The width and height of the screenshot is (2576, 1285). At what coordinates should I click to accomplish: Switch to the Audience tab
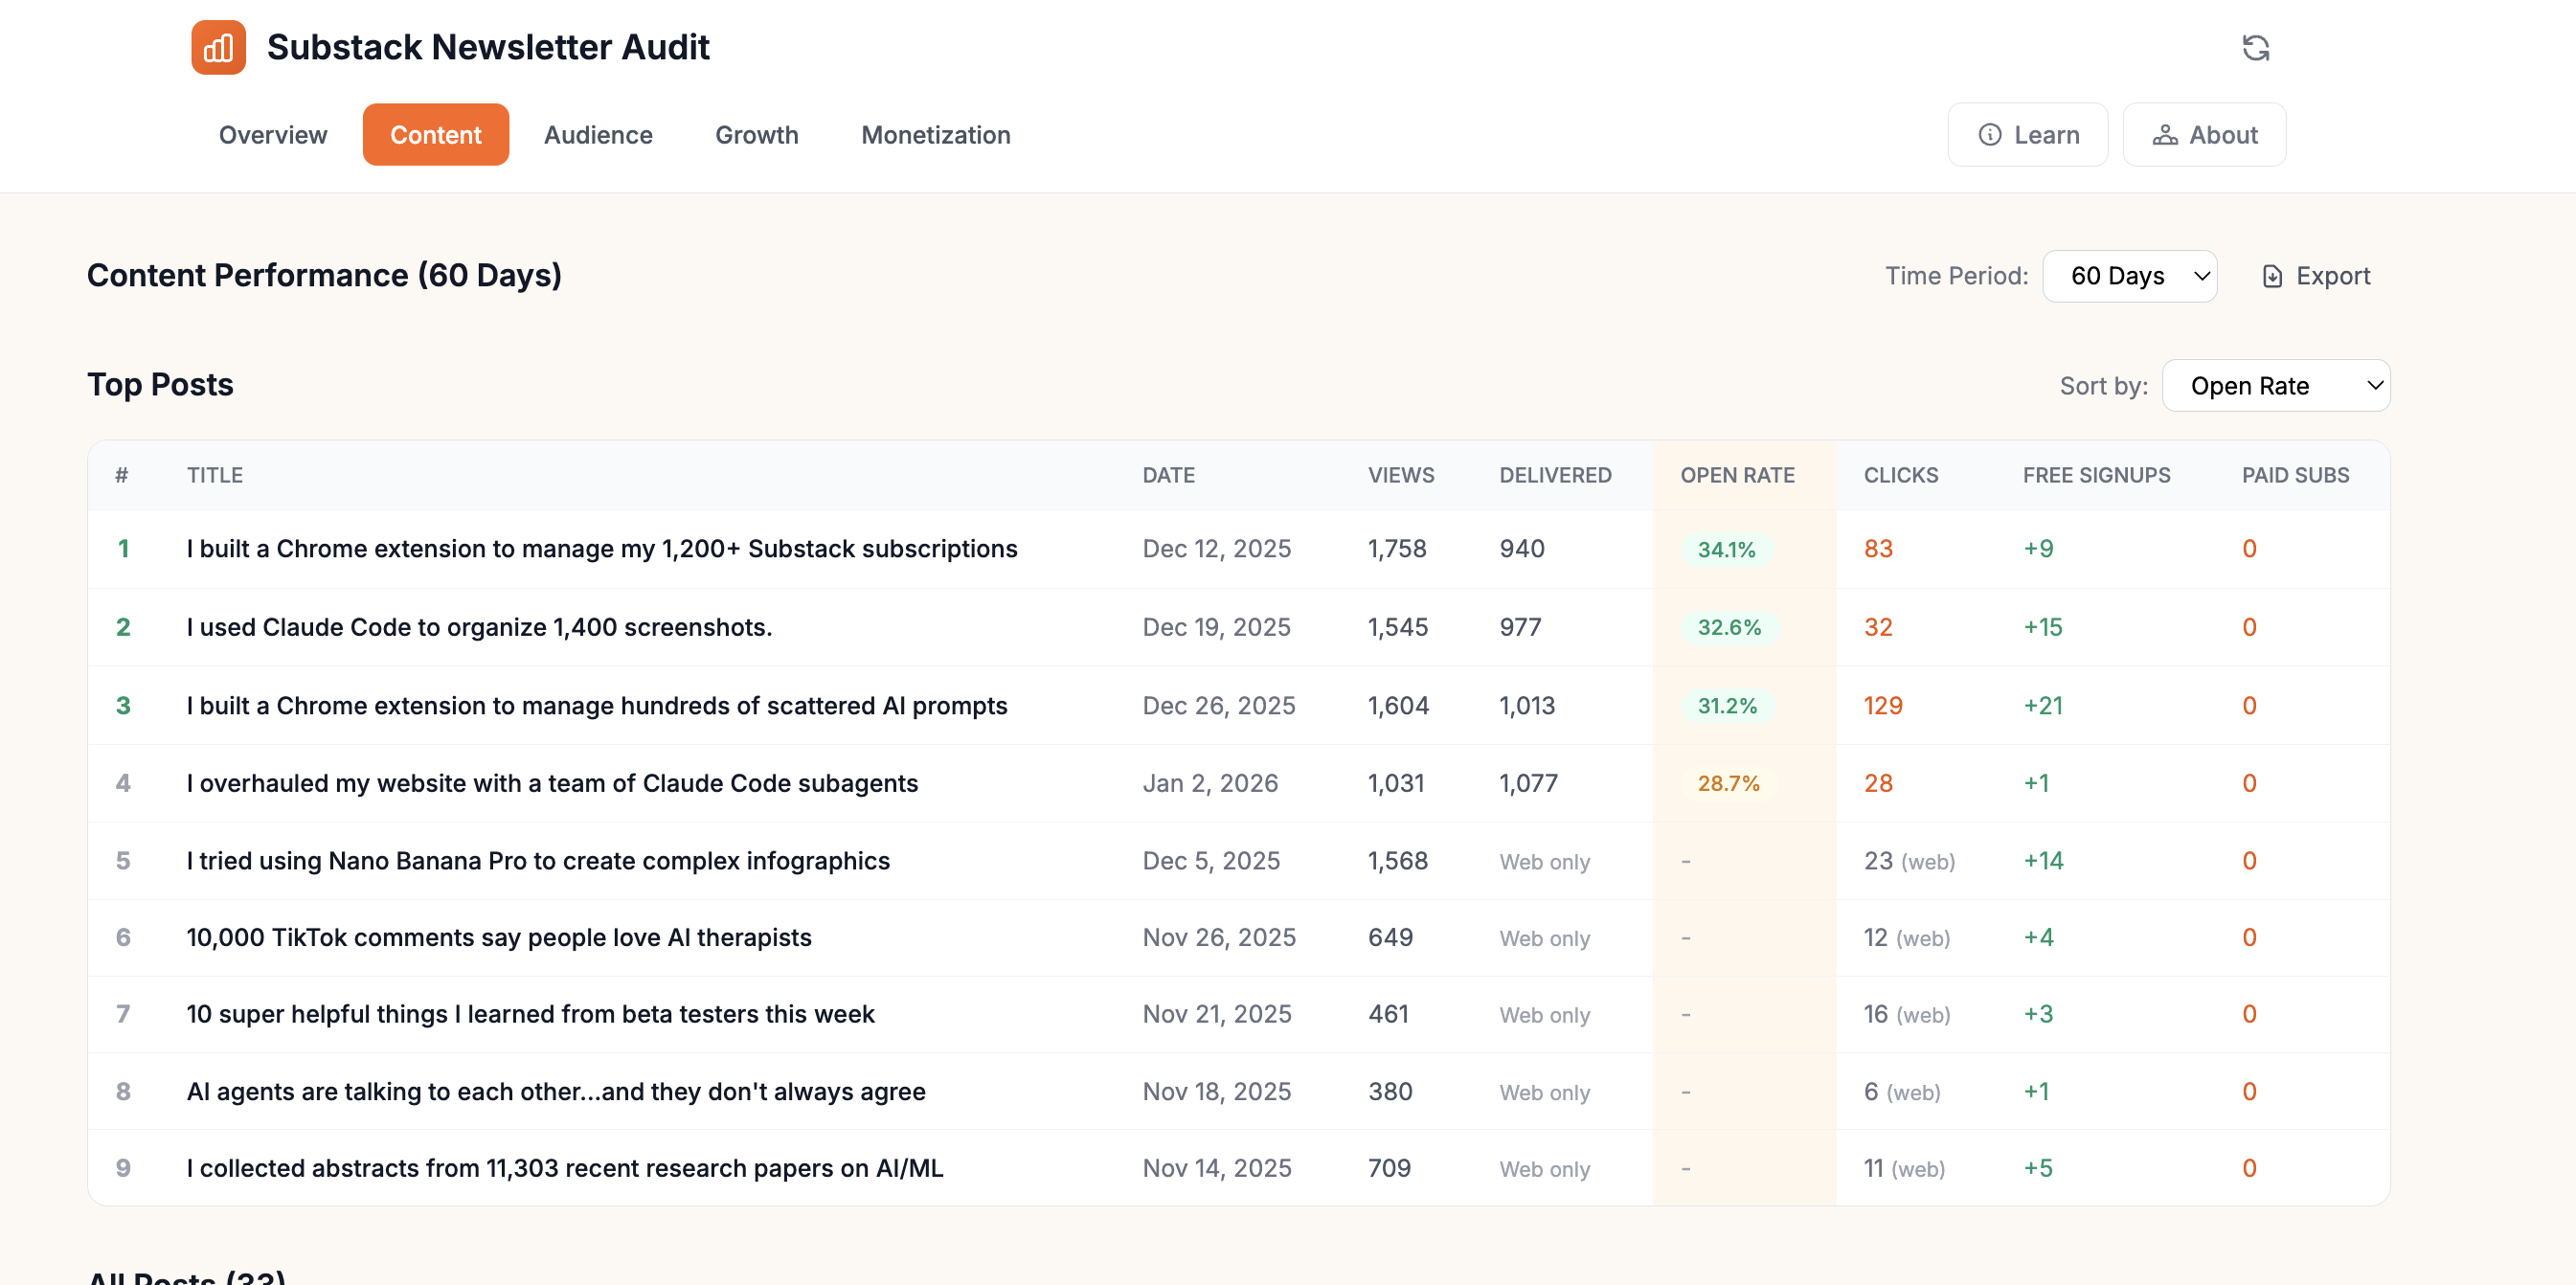(x=598, y=134)
